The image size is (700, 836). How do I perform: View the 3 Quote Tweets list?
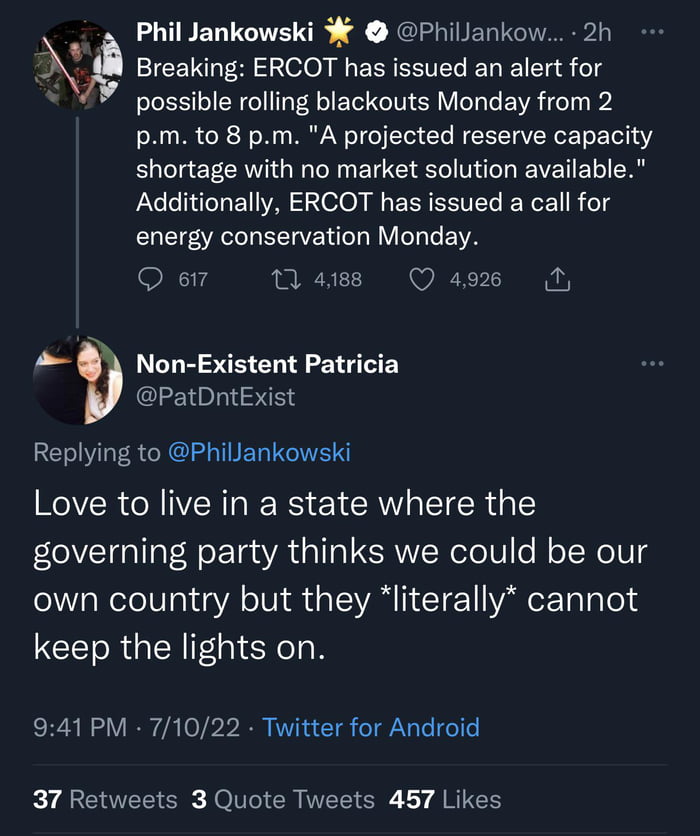[x=283, y=799]
